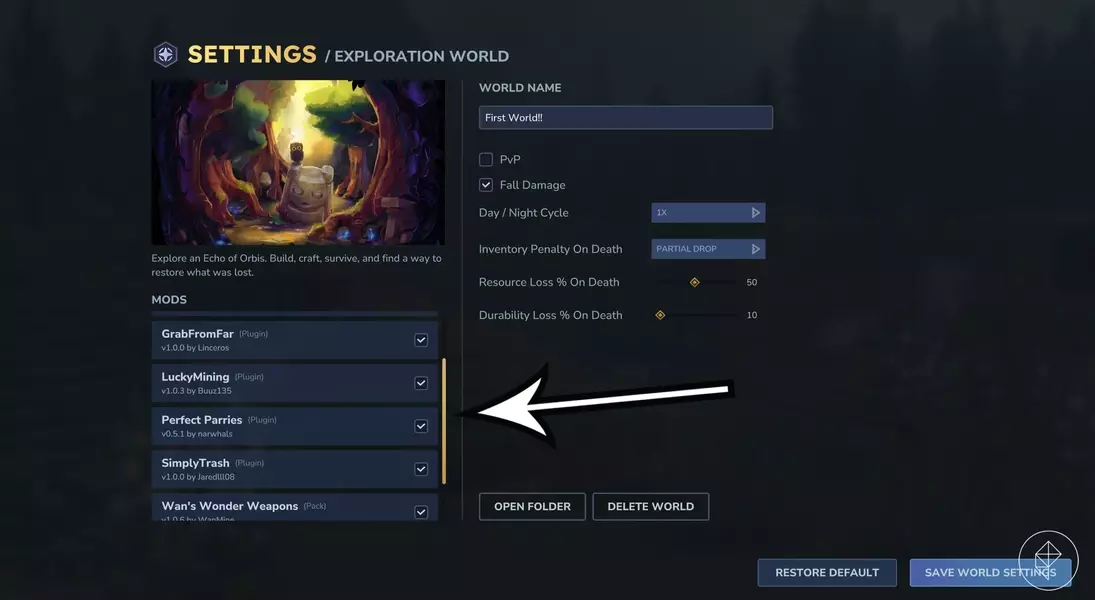Select the GrabFromFar mod row
Image resolution: width=1095 pixels, height=600 pixels.
295,340
